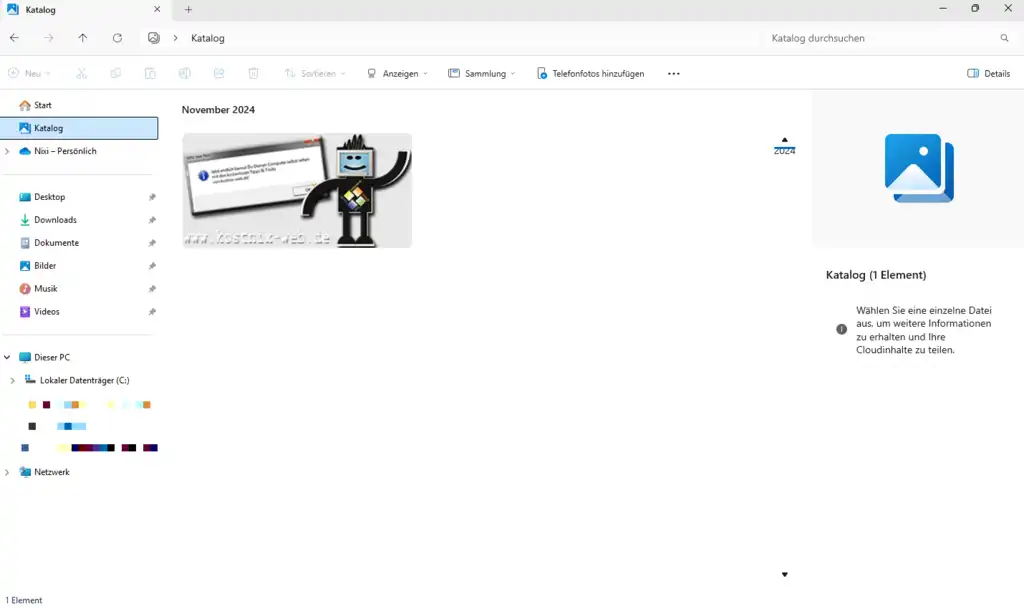Open Bilder in the sidebar
Viewport: 1024px width, 609px height.
[x=45, y=266]
